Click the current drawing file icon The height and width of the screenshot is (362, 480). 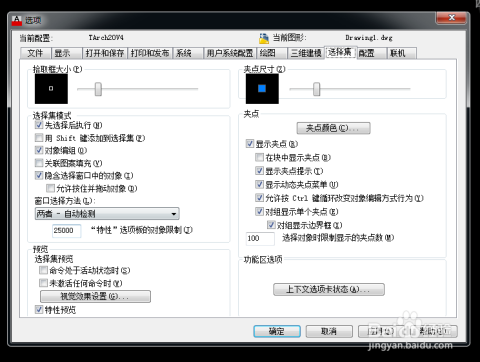264,38
